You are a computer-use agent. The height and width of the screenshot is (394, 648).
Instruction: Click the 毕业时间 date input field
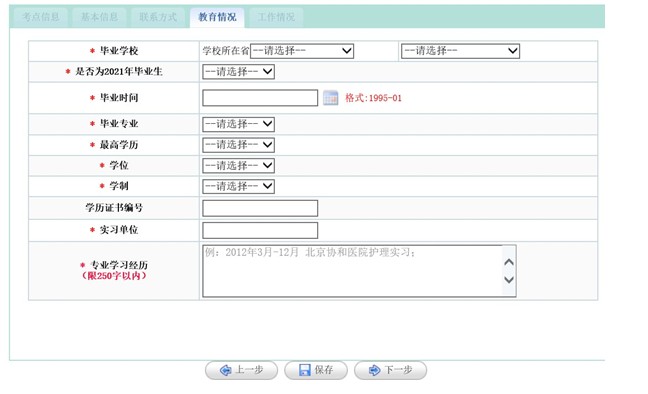260,98
